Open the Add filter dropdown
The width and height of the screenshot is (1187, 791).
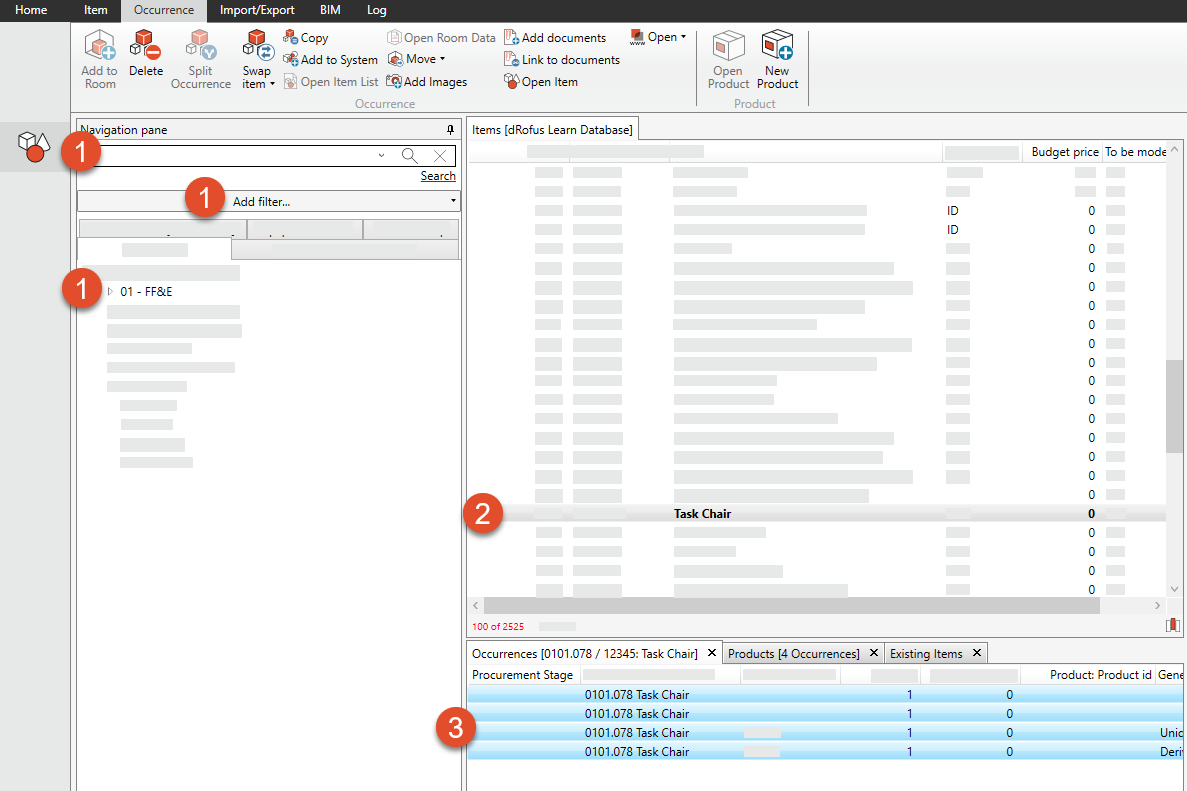click(x=453, y=202)
